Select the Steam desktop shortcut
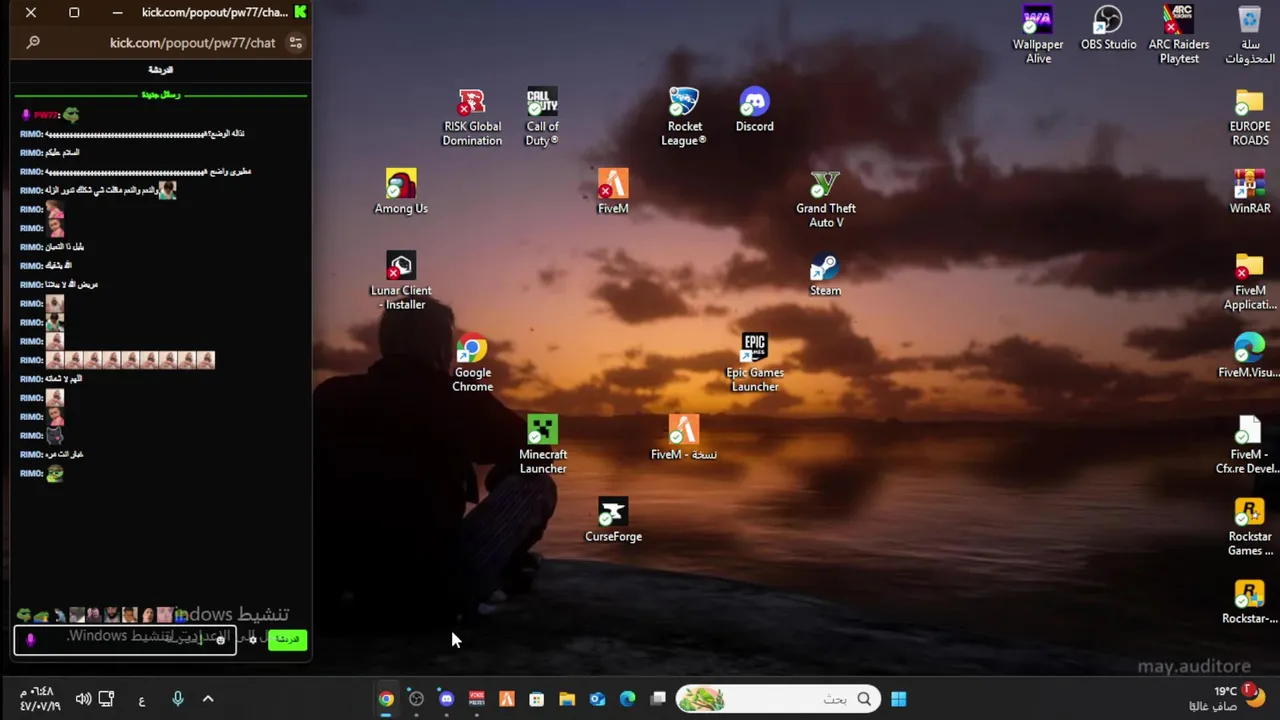Screen dimensions: 1280x720 tap(825, 274)
